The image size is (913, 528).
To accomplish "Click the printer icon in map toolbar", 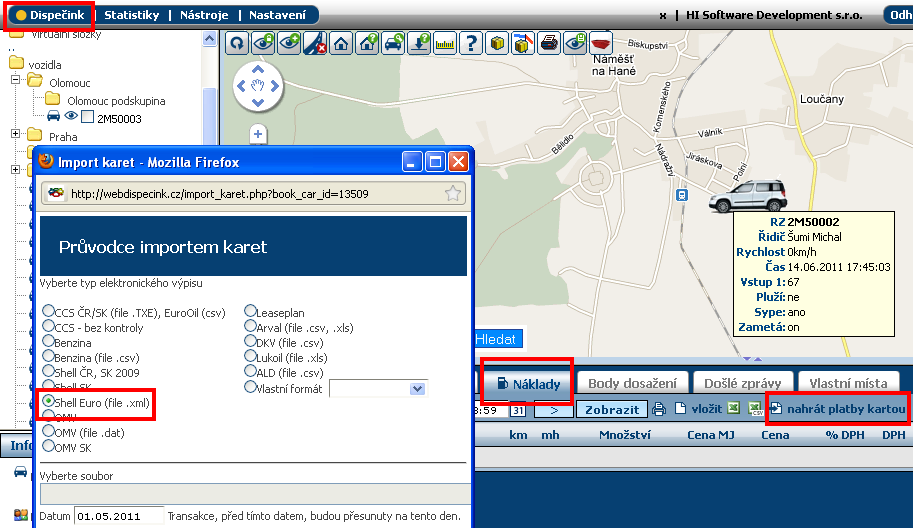I will coord(549,43).
